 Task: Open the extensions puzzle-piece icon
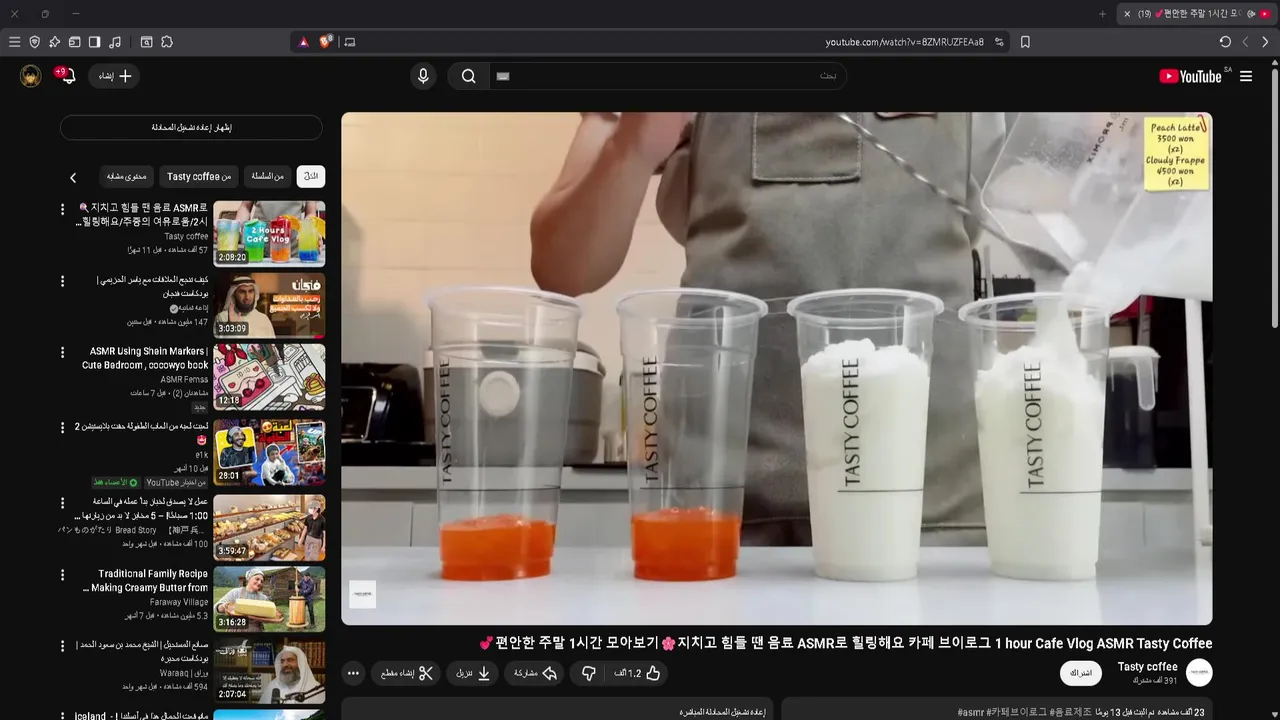[x=167, y=42]
